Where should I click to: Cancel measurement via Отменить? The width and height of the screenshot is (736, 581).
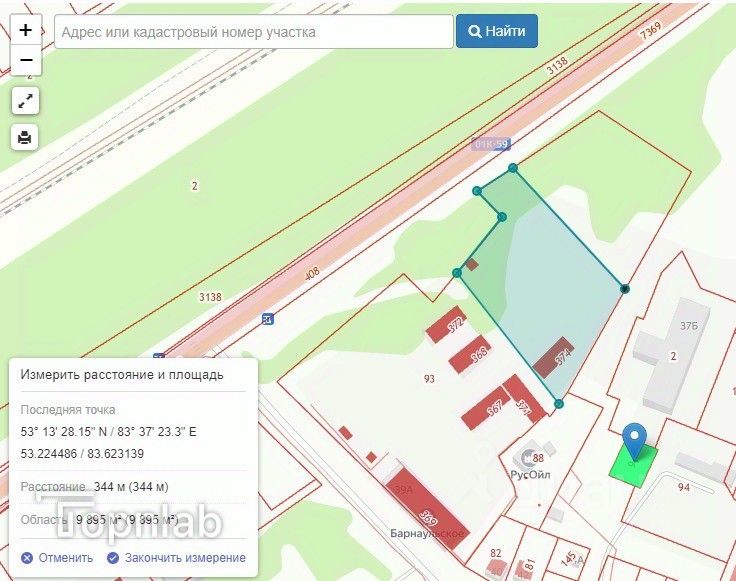tap(57, 558)
